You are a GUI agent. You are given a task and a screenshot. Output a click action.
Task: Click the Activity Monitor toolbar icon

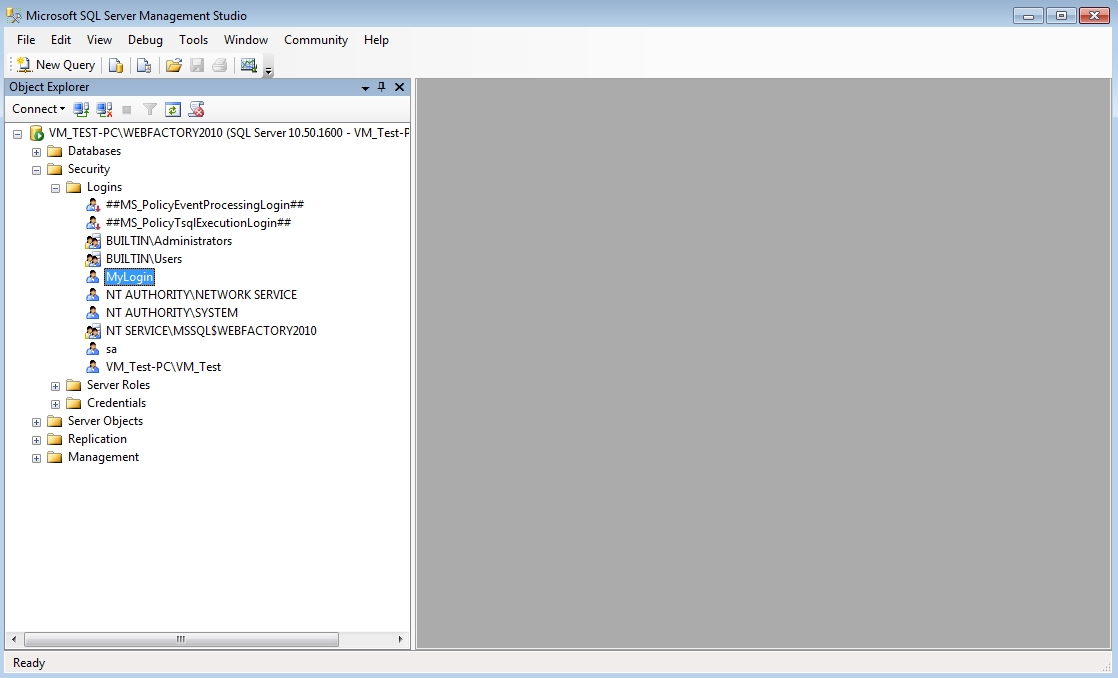247,64
